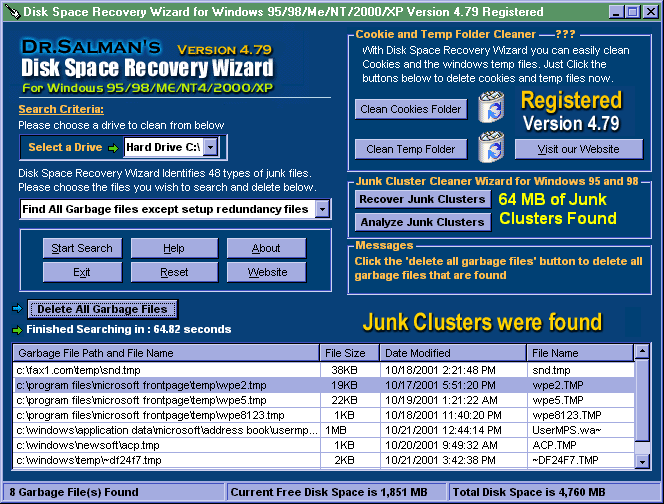Open the Hard Drive C:\ drive dropdown
Image resolution: width=664 pixels, height=504 pixels.
click(210, 147)
